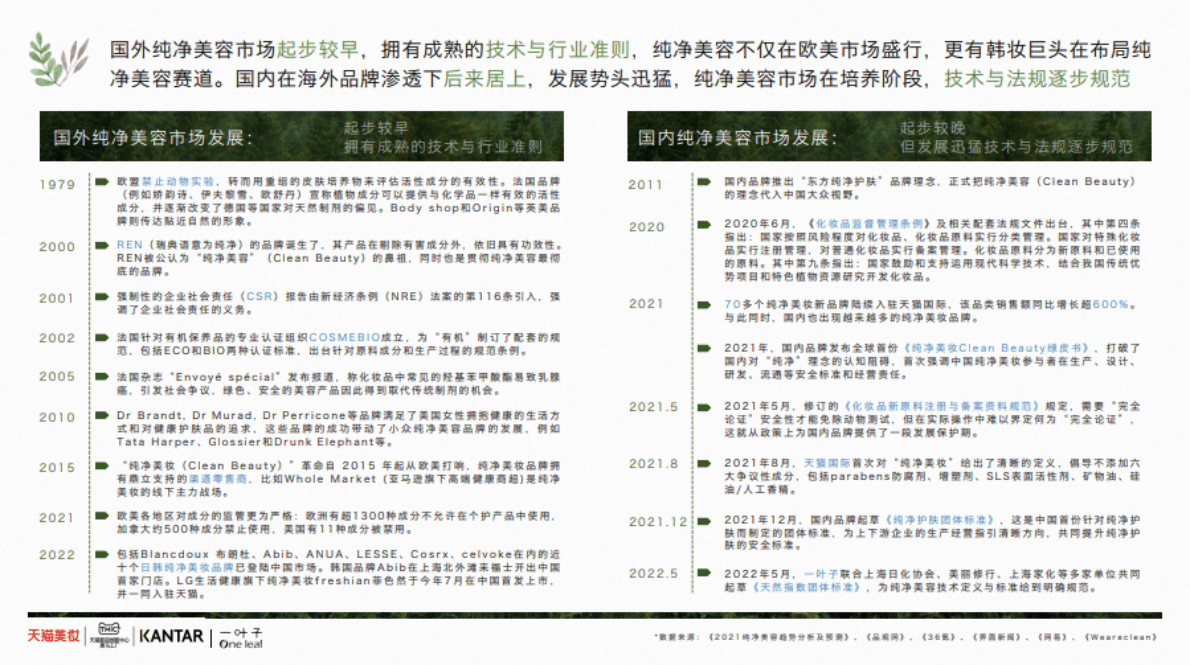Click the arrow marker beside the 1979 entry
Screen dimensions: 1190x665
coord(101,182)
